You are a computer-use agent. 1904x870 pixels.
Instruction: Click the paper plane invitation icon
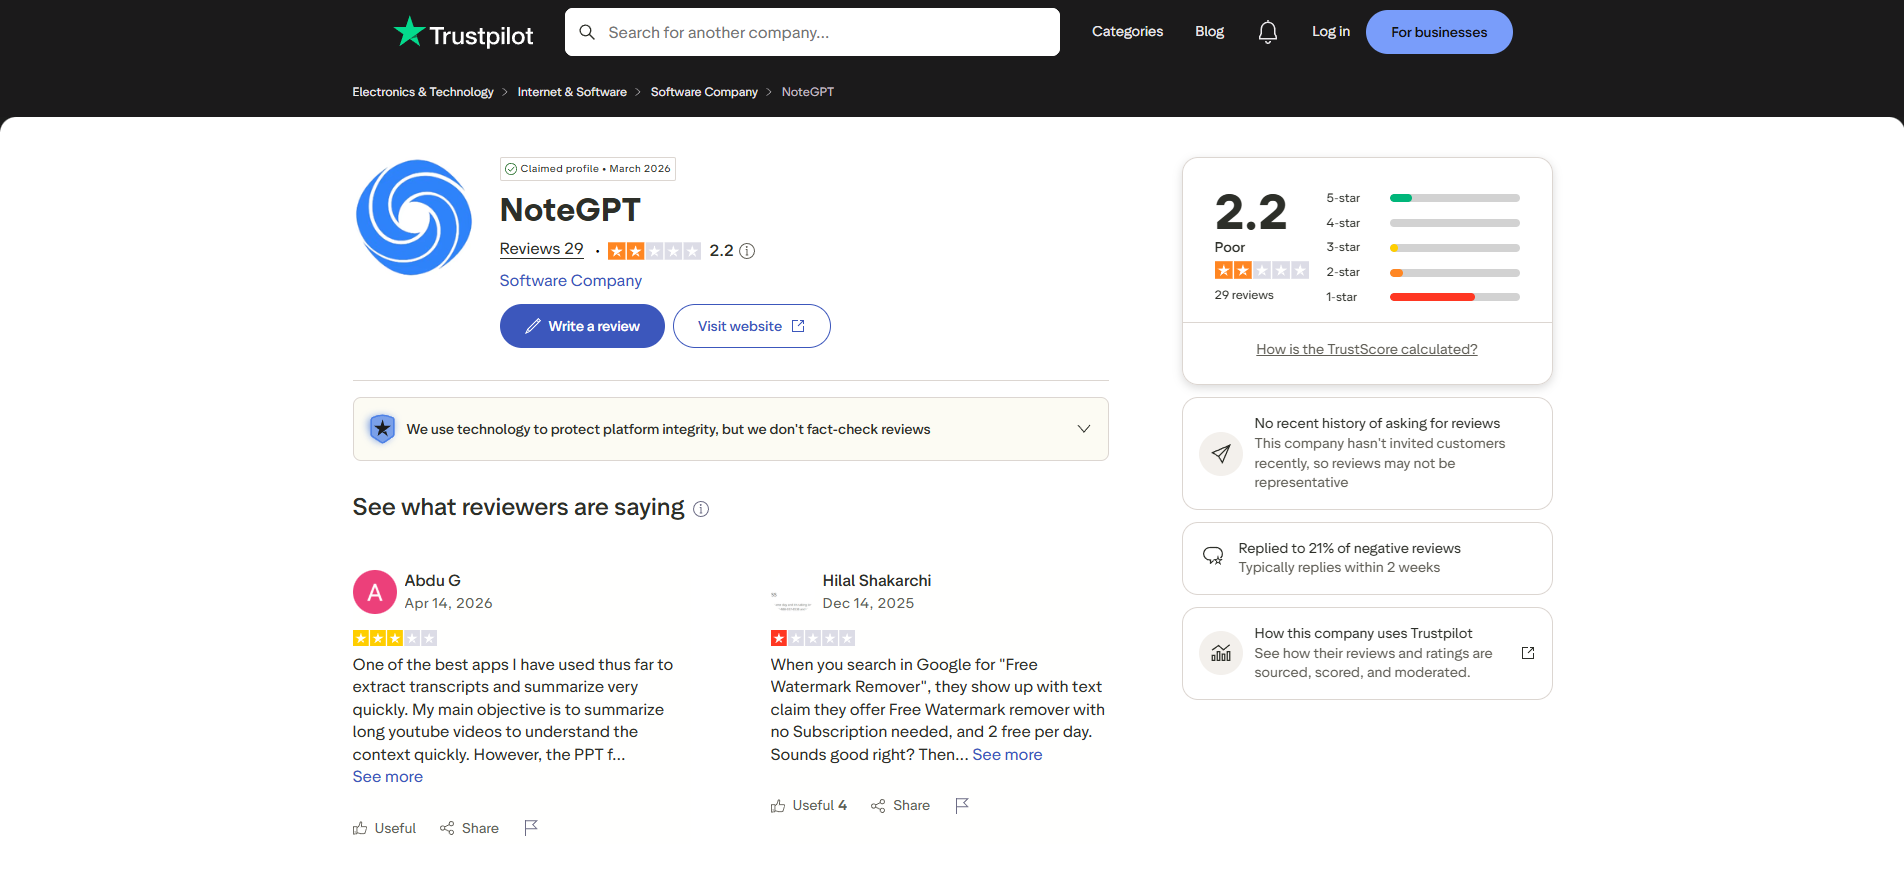1221,454
